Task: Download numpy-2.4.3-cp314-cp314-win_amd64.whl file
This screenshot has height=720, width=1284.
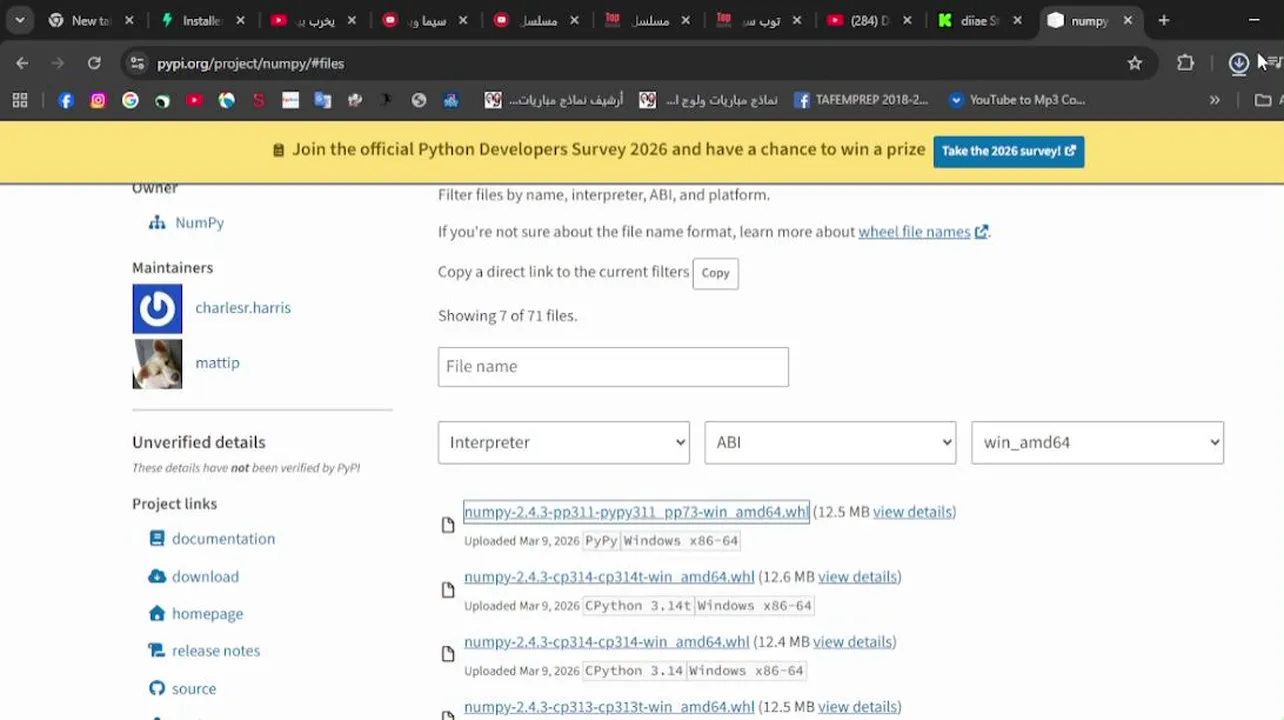Action: tap(606, 642)
